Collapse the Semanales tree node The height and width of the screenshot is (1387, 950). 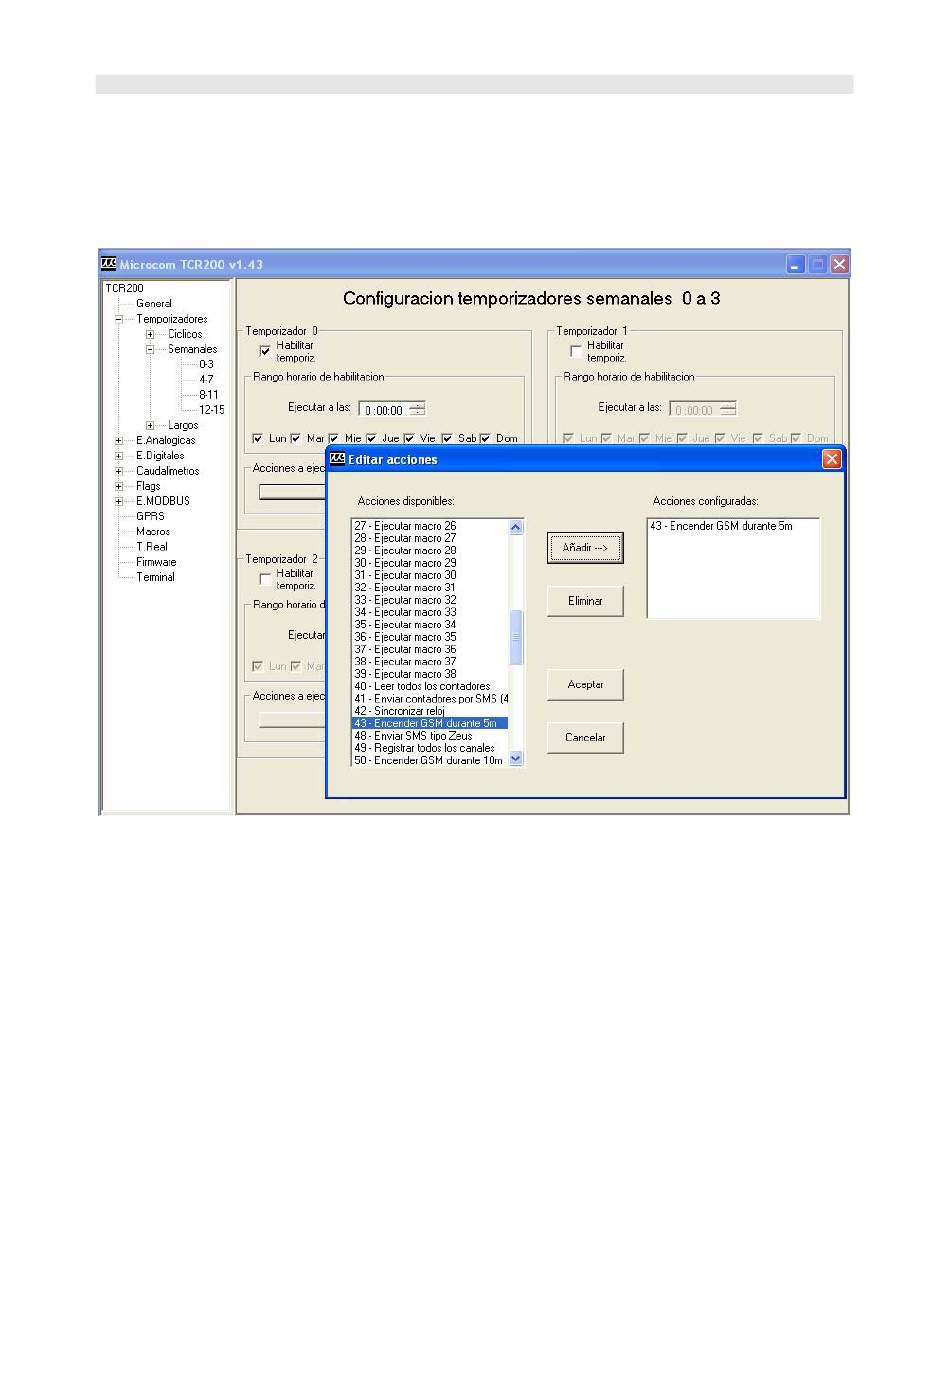pyautogui.click(x=150, y=349)
